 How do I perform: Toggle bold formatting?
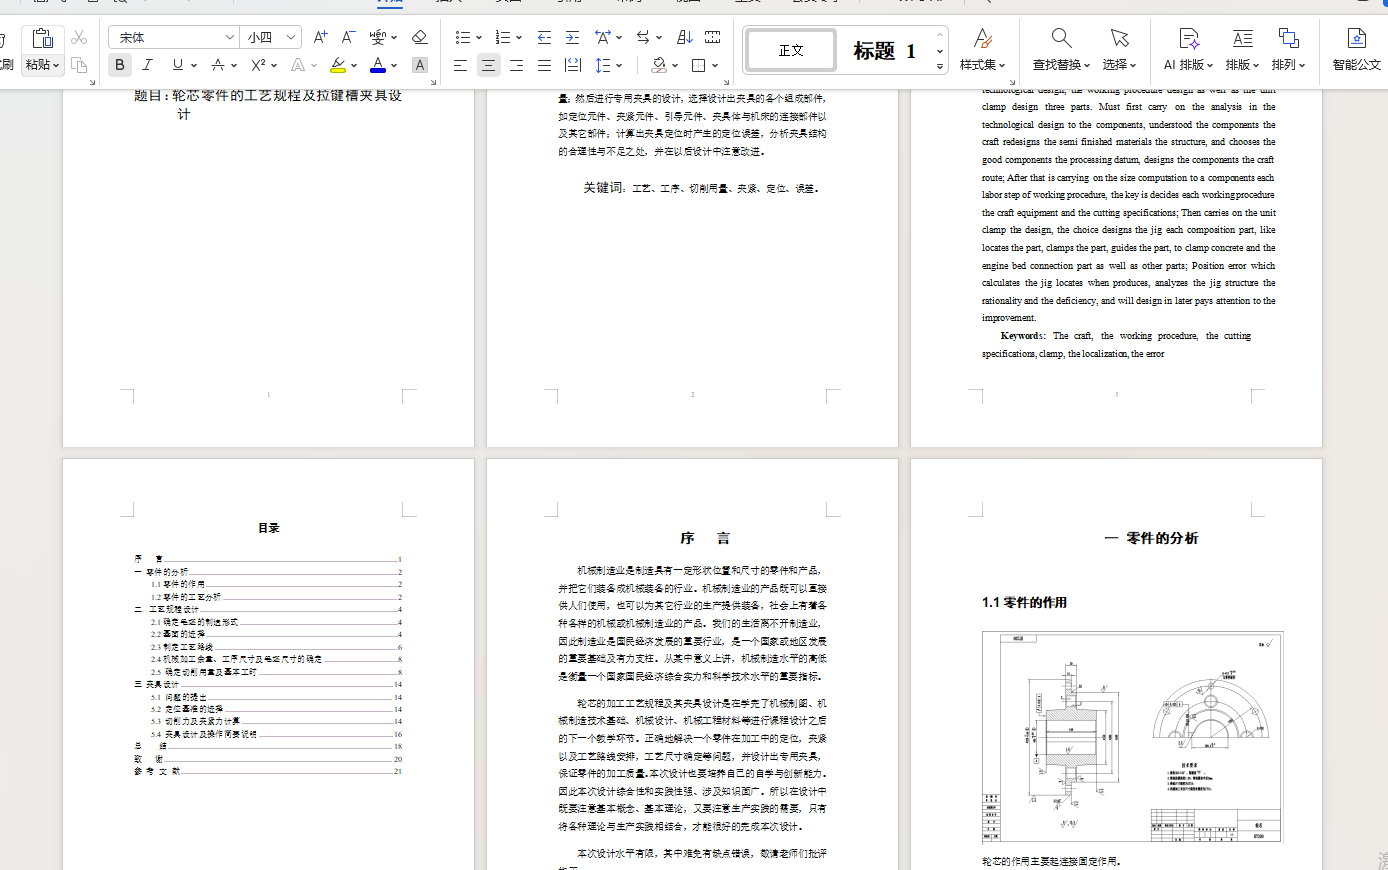coord(120,65)
